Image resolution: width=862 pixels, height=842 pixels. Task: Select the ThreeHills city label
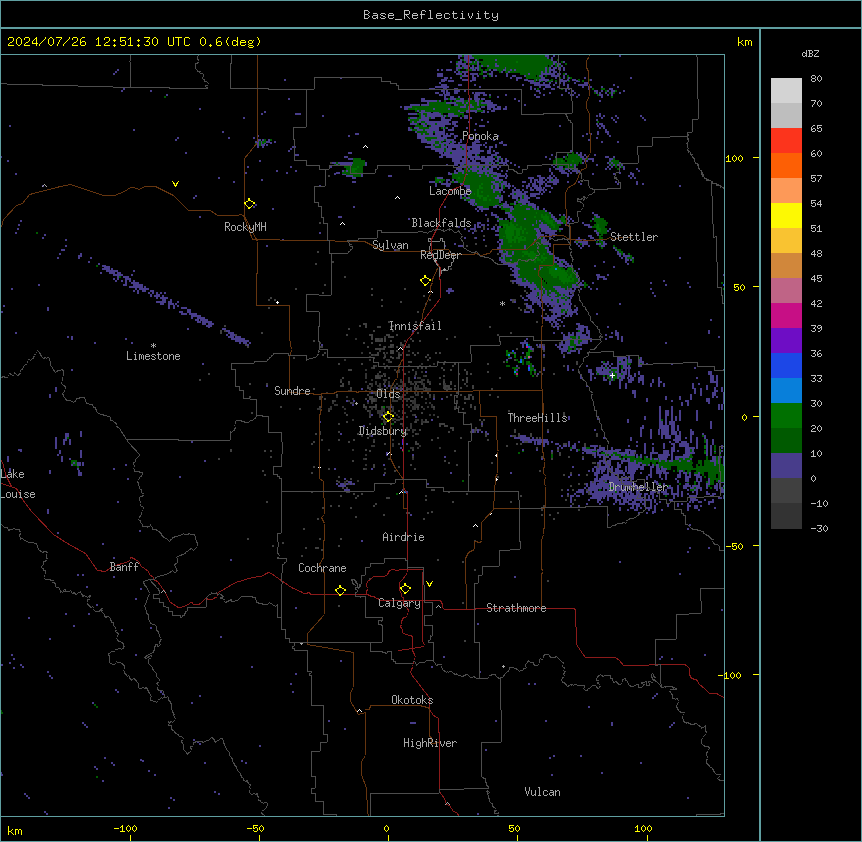tap(537, 418)
